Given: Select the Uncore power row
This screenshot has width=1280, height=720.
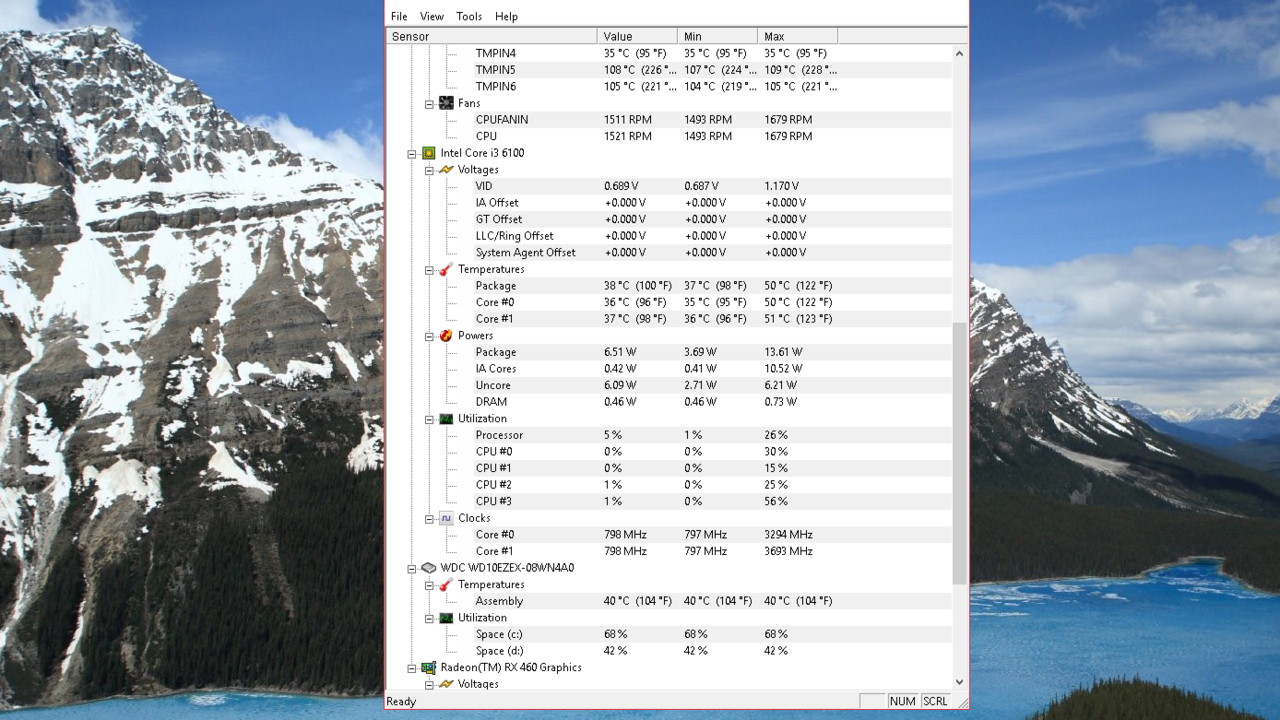Looking at the screenshot, I should [669, 385].
